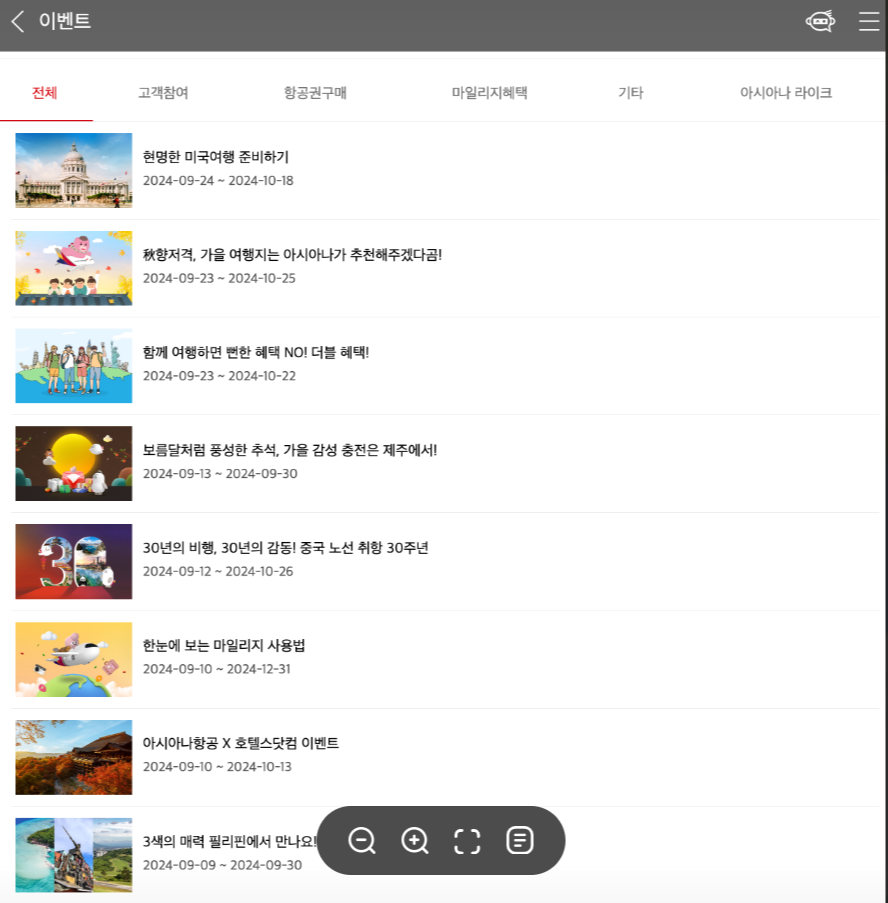Click the Philippines three-photo thumbnail
Image resolution: width=888 pixels, height=903 pixels.
tap(74, 855)
